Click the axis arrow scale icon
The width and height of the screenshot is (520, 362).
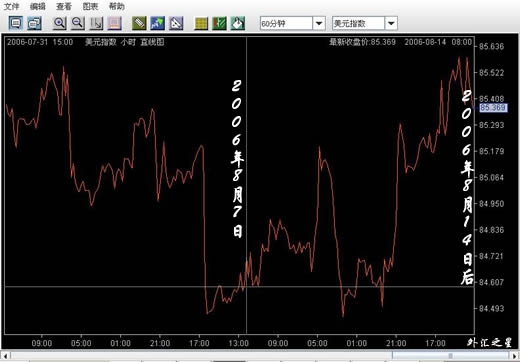pyautogui.click(x=96, y=23)
